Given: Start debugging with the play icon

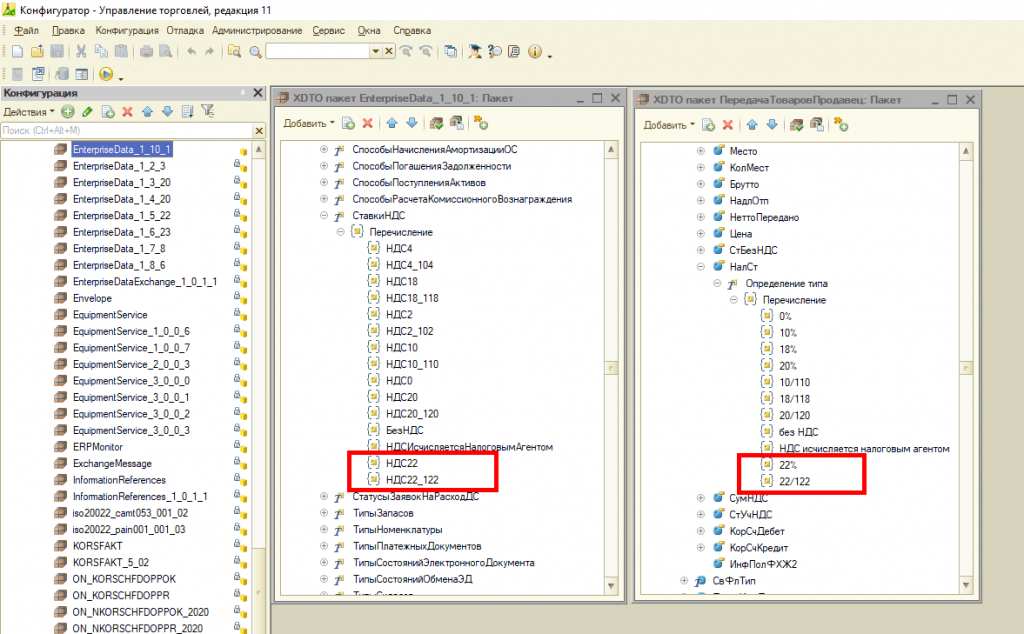Looking at the screenshot, I should [106, 74].
